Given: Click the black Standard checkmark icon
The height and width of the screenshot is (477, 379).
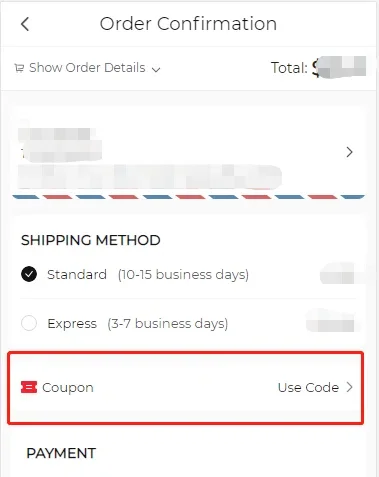Looking at the screenshot, I should [29, 274].
